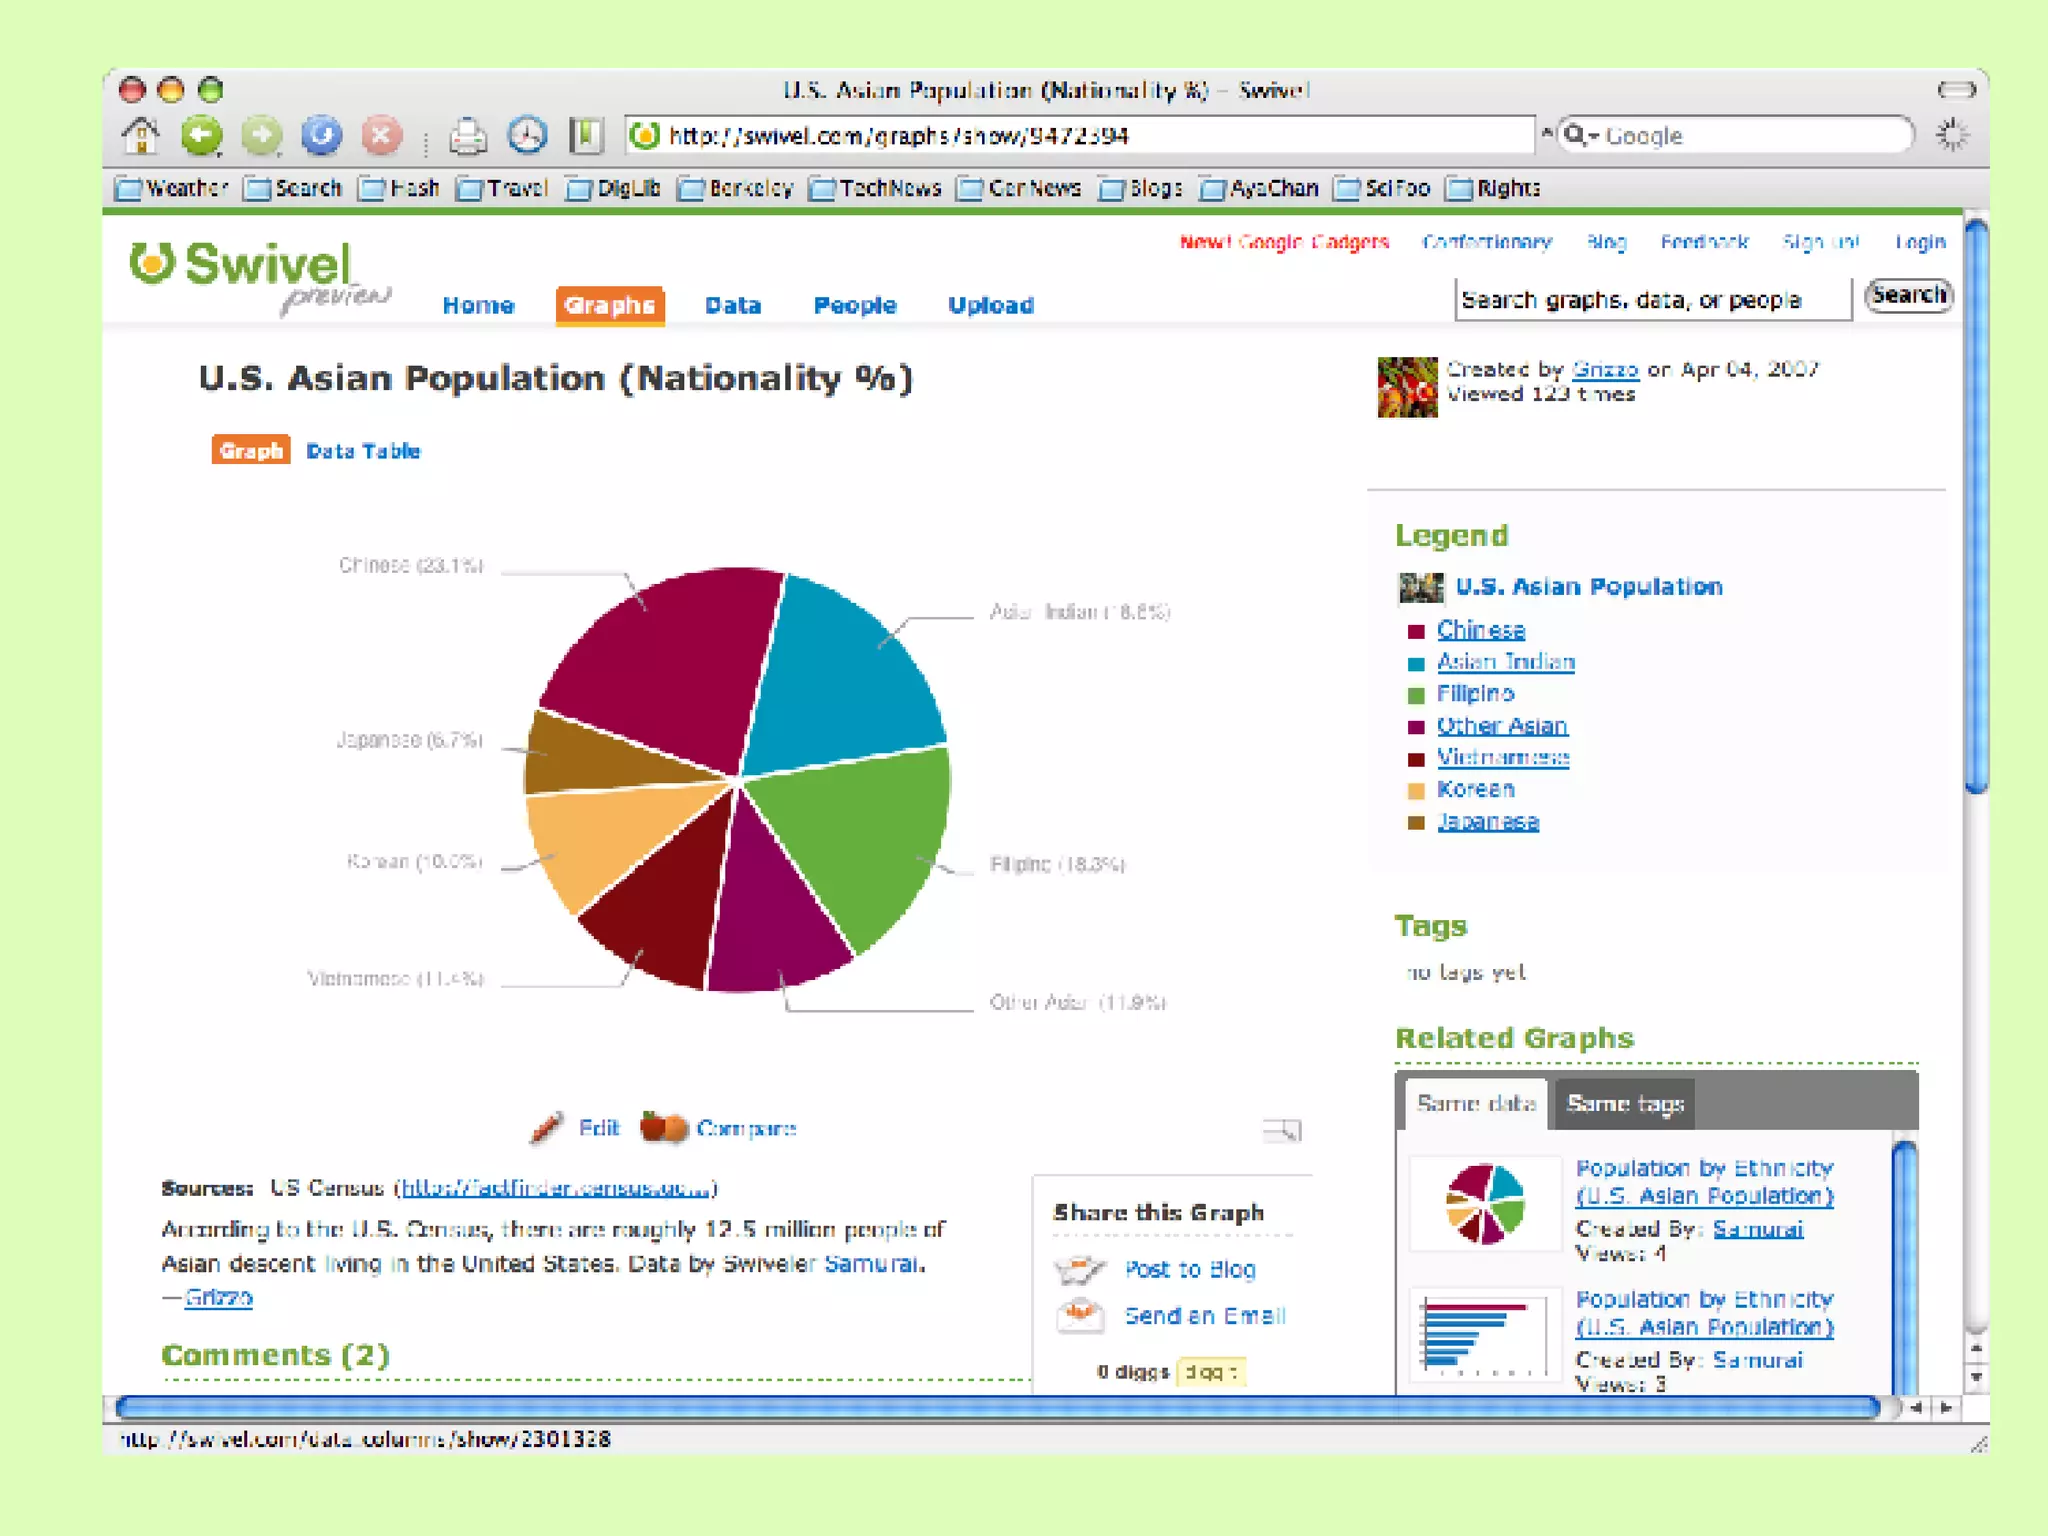Open the Post to Blog link
Viewport: 2048px width, 1536px height.
pyautogui.click(x=1189, y=1269)
